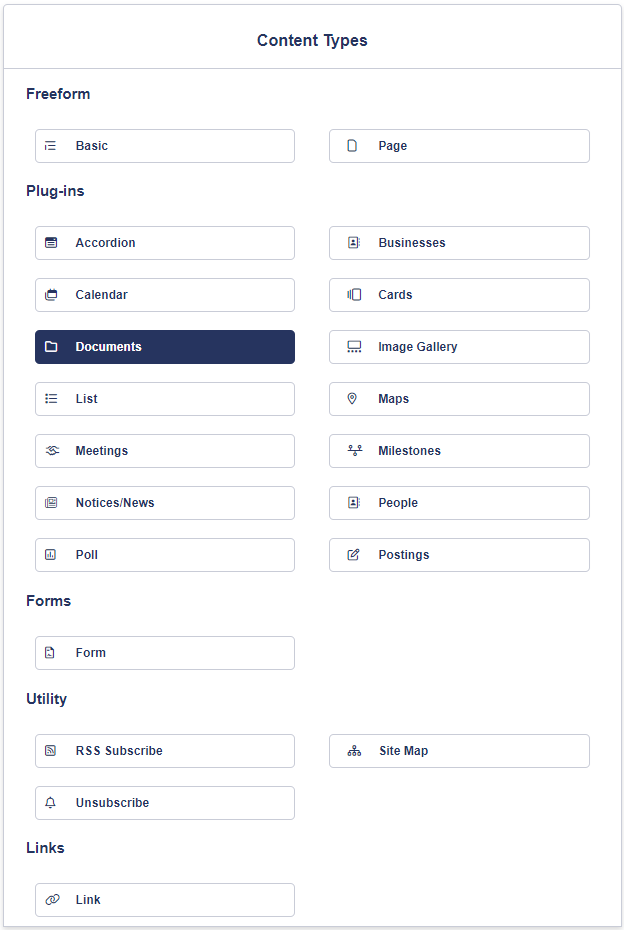Choose the Page content type

(459, 146)
